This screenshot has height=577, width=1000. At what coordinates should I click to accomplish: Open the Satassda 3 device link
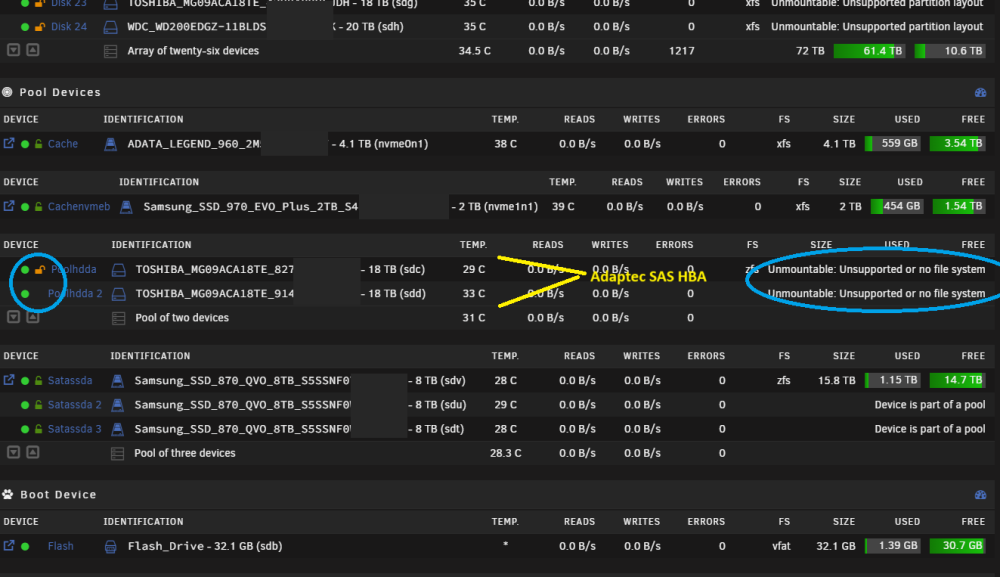pos(75,429)
